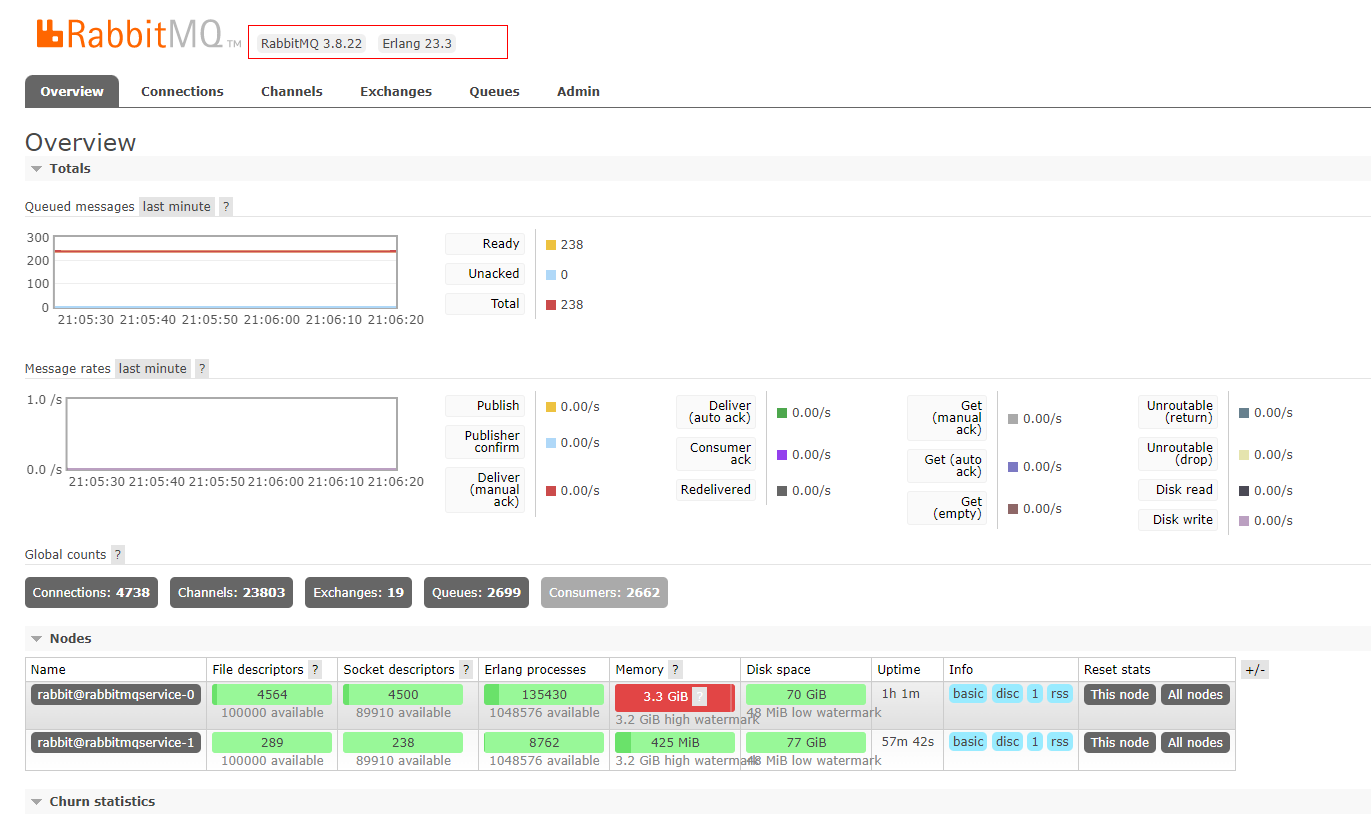Screen dimensions: 1371x818
Task: Click the Exchanges: 19 count button
Action: tap(359, 592)
